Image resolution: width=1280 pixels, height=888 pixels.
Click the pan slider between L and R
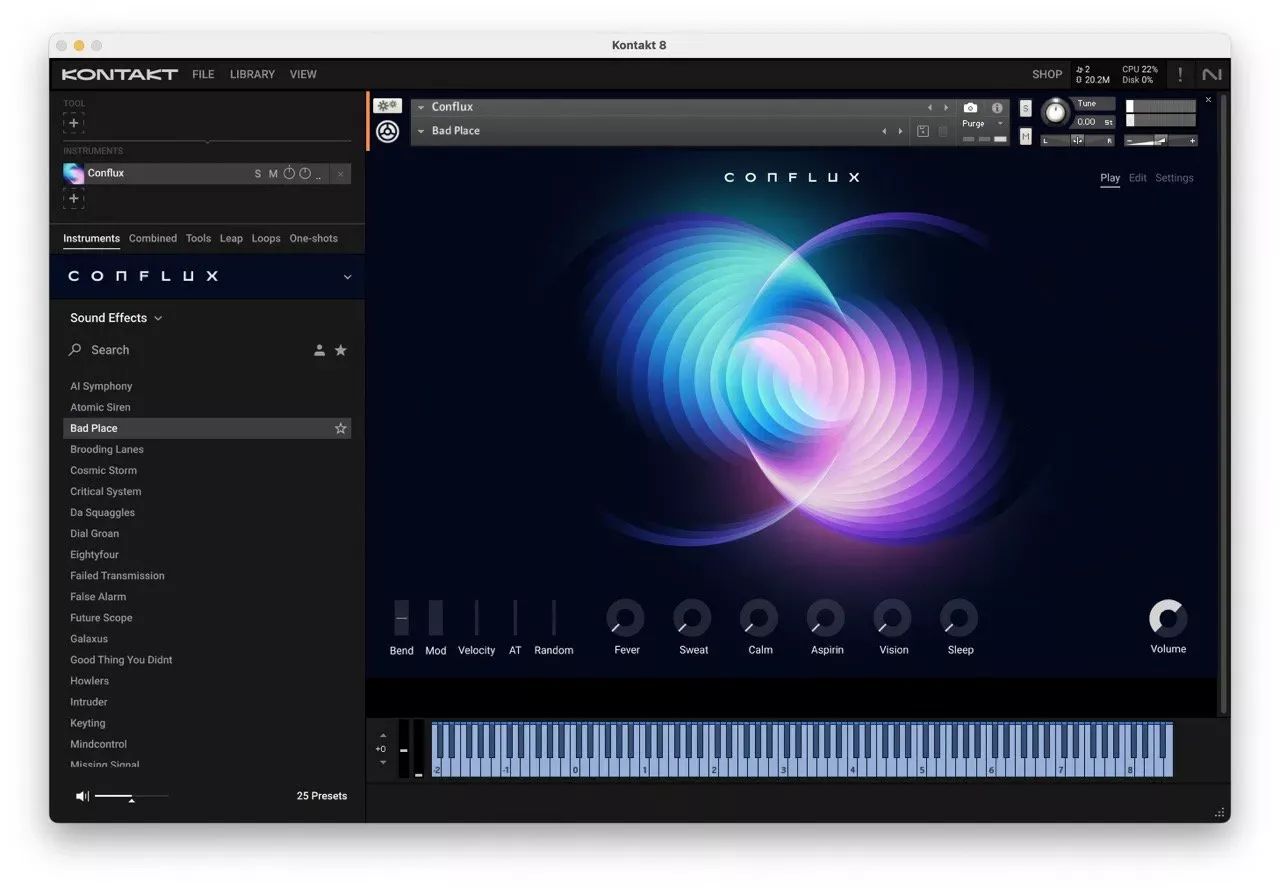[1077, 141]
